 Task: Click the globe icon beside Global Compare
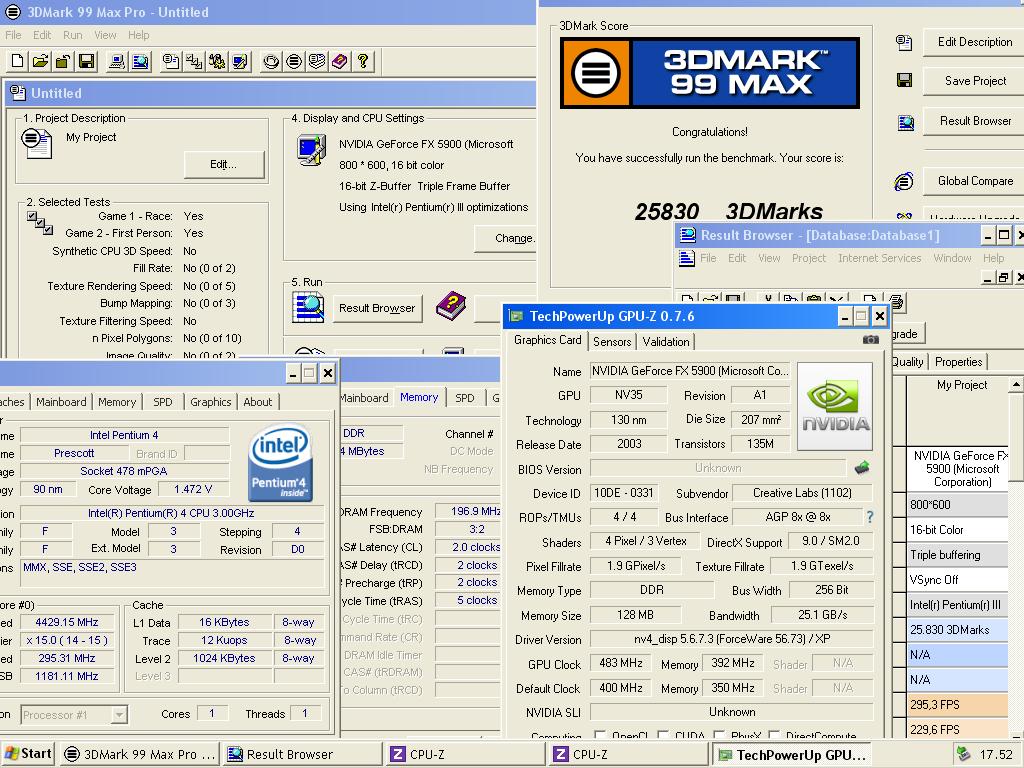(904, 181)
